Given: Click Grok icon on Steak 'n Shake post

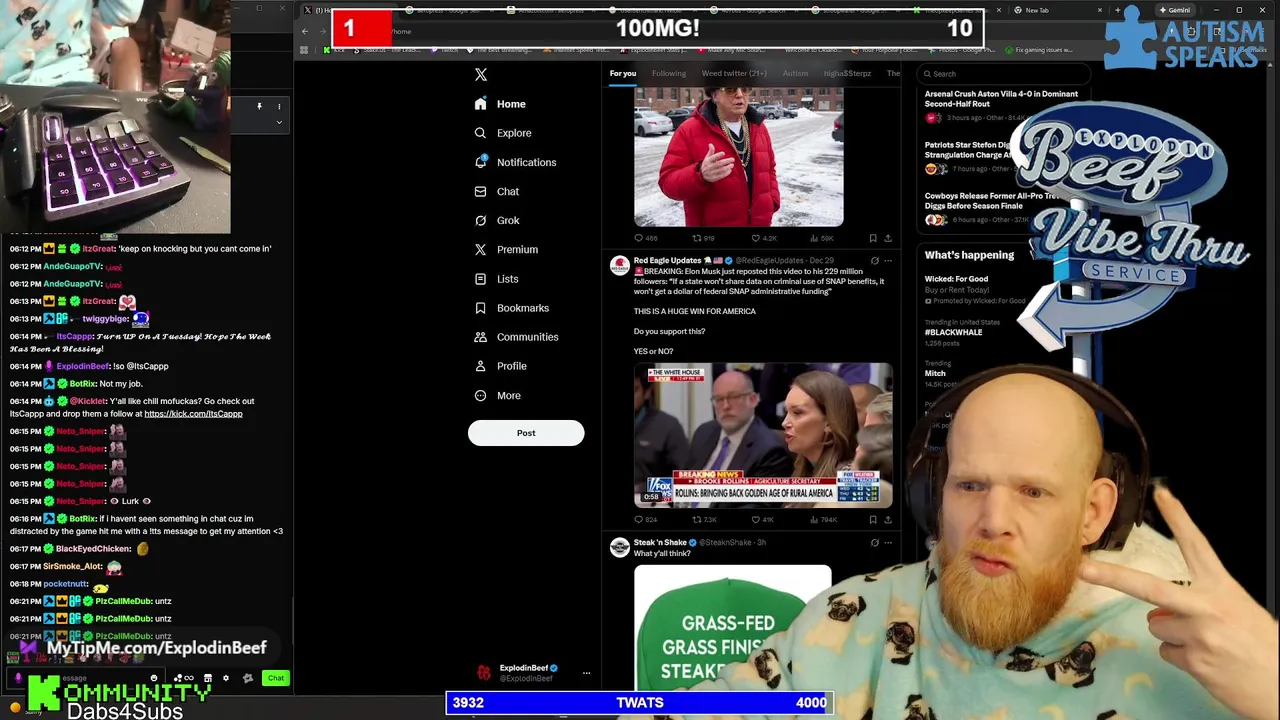Looking at the screenshot, I should point(874,543).
